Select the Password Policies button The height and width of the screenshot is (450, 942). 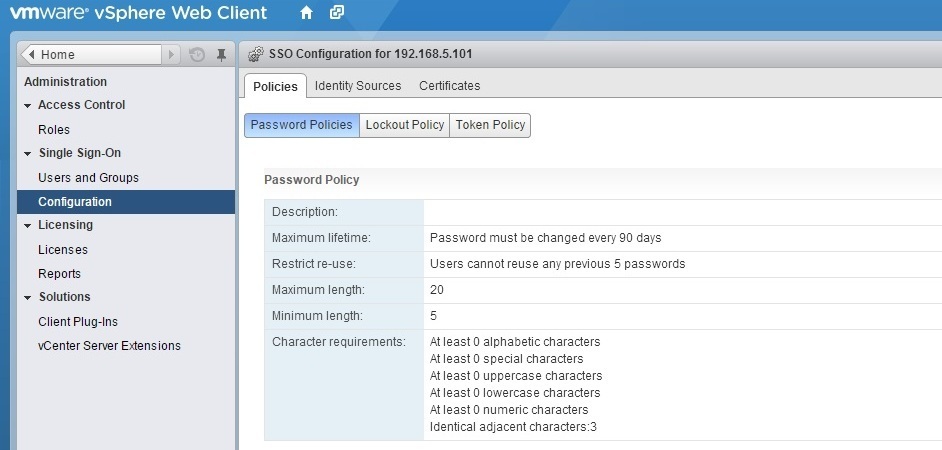[302, 125]
